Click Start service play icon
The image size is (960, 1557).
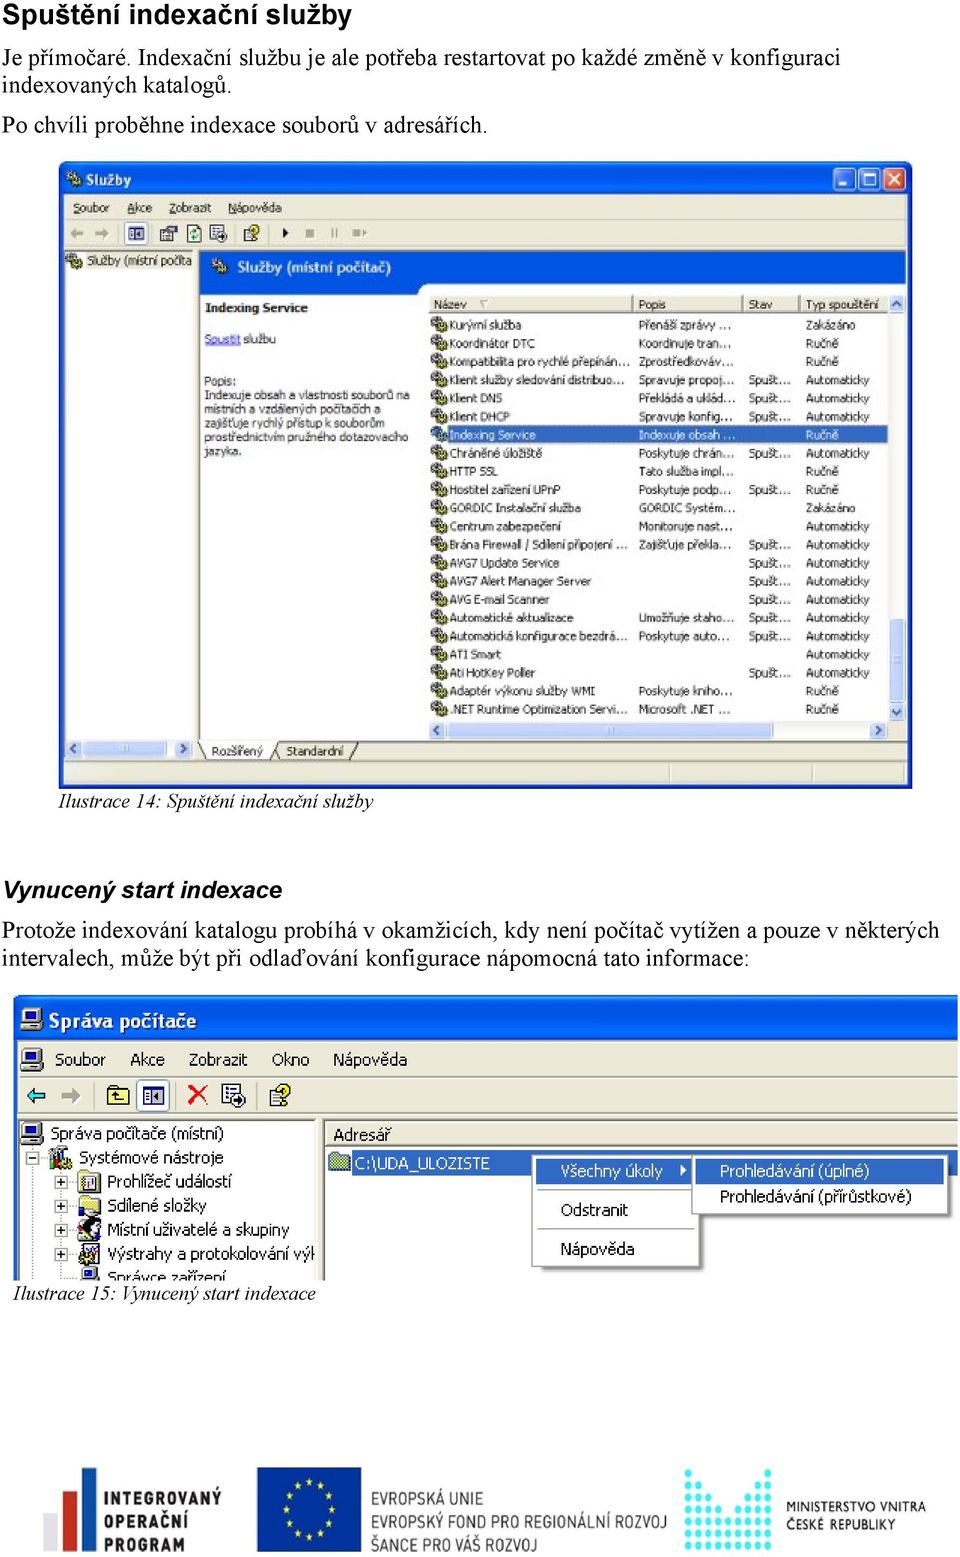pyautogui.click(x=285, y=233)
